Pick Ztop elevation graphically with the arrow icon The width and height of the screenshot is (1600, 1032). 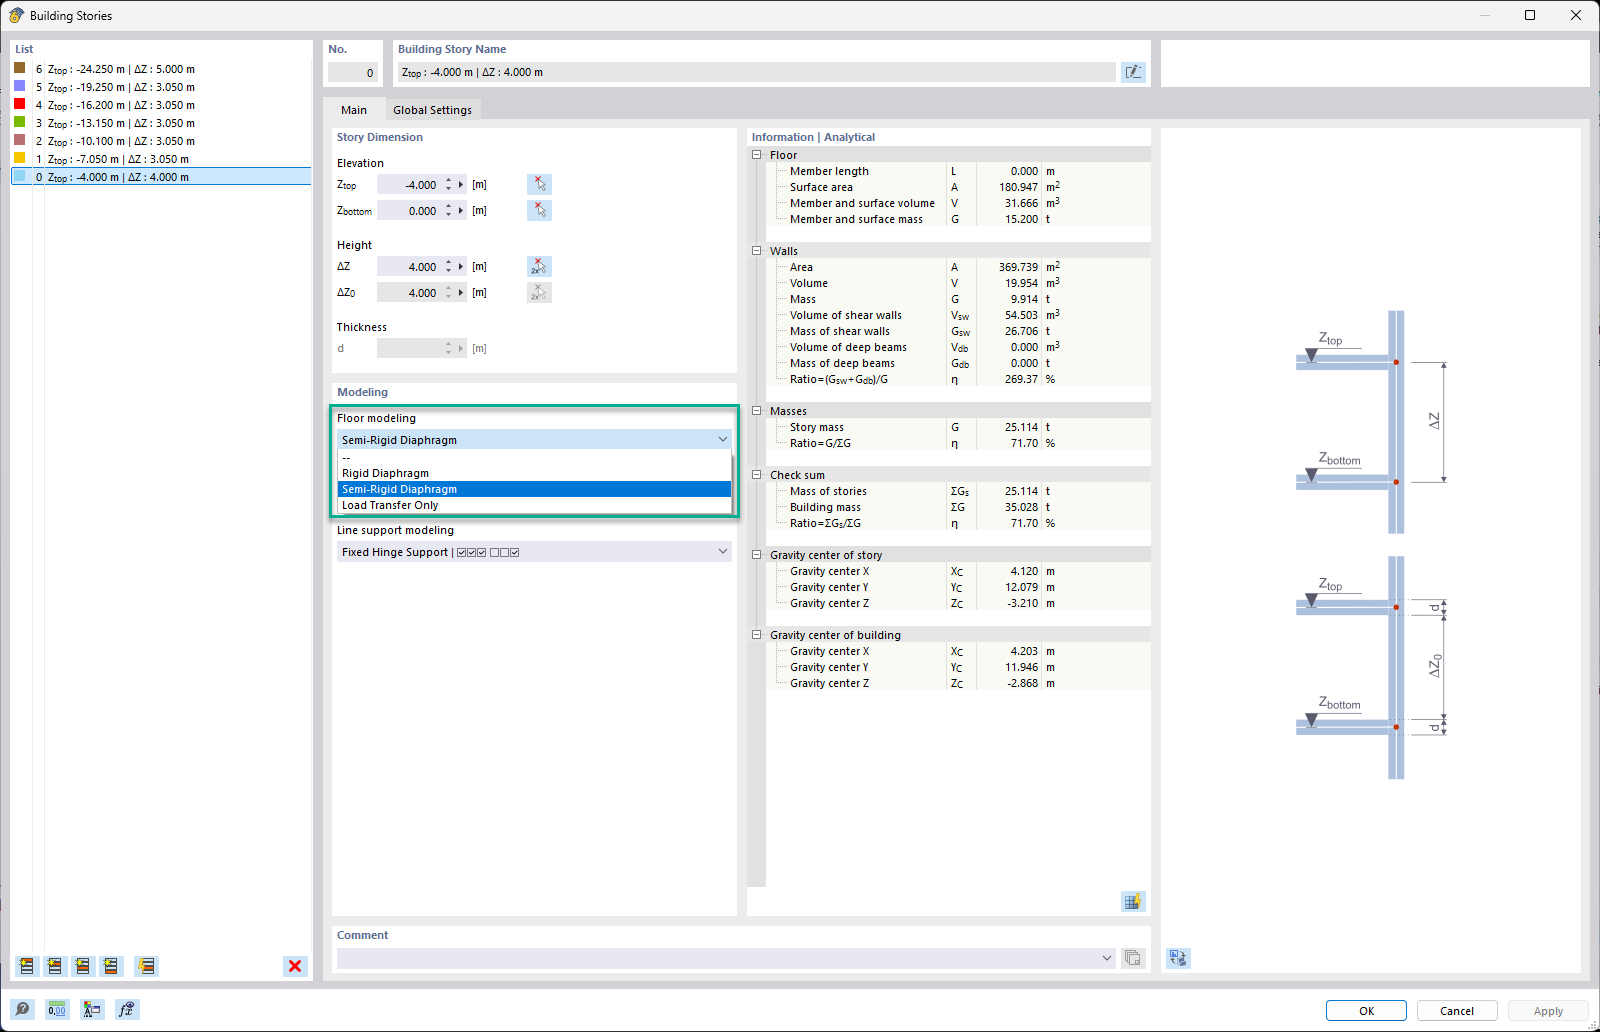[x=539, y=184]
